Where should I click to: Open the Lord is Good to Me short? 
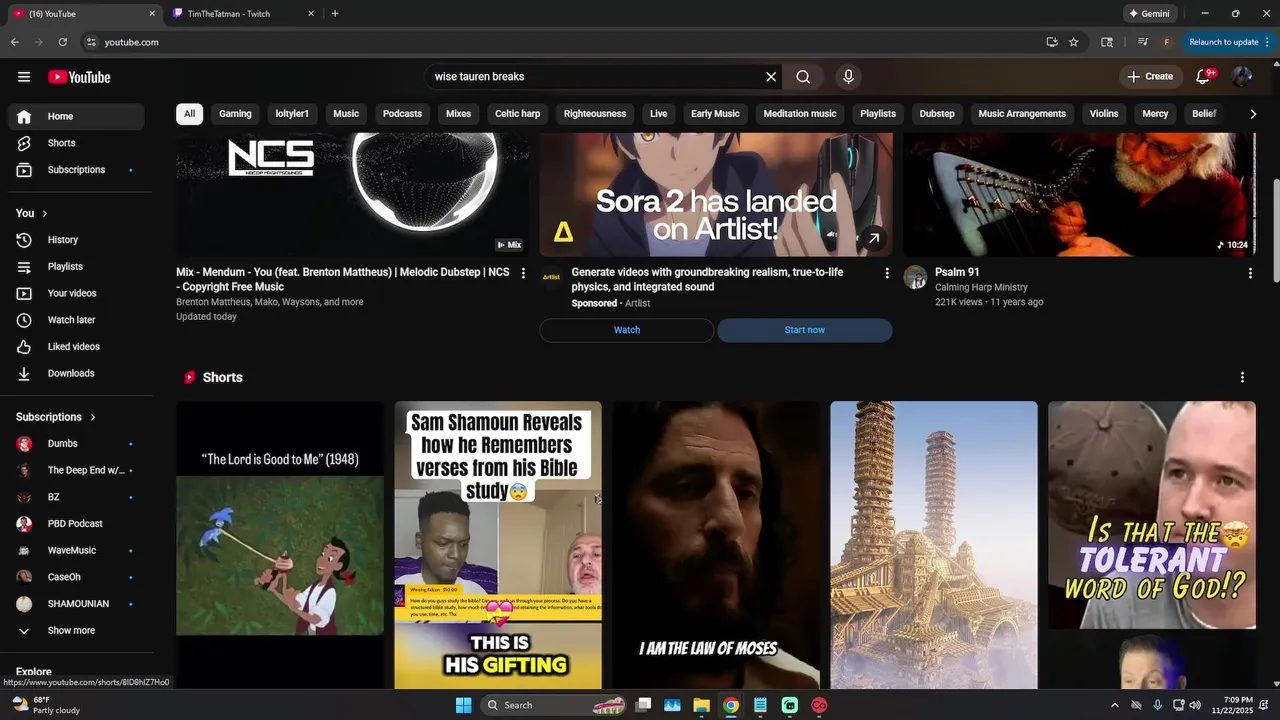click(x=280, y=545)
